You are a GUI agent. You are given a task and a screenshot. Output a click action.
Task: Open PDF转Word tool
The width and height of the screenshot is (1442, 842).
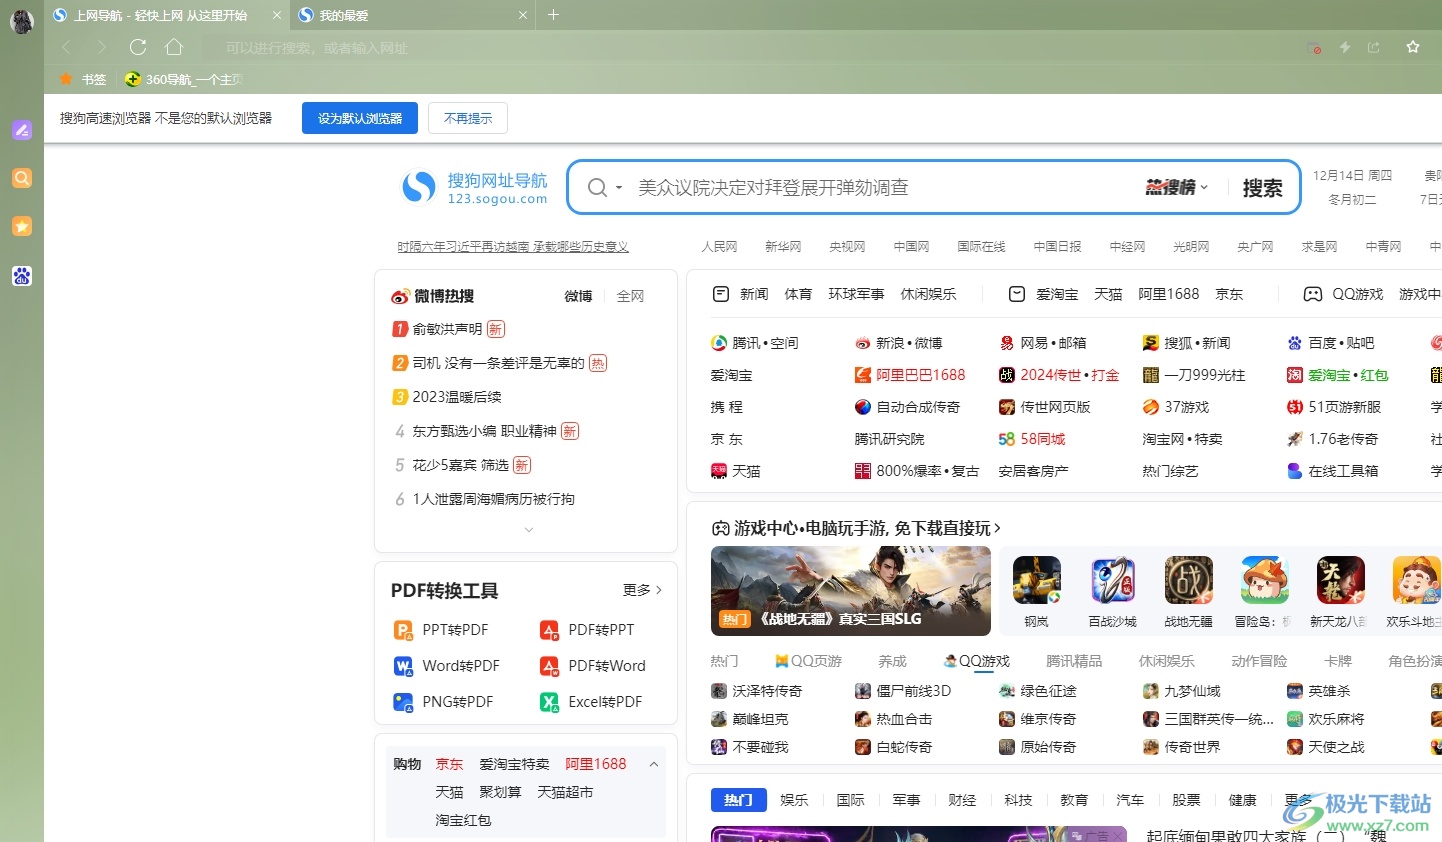593,666
